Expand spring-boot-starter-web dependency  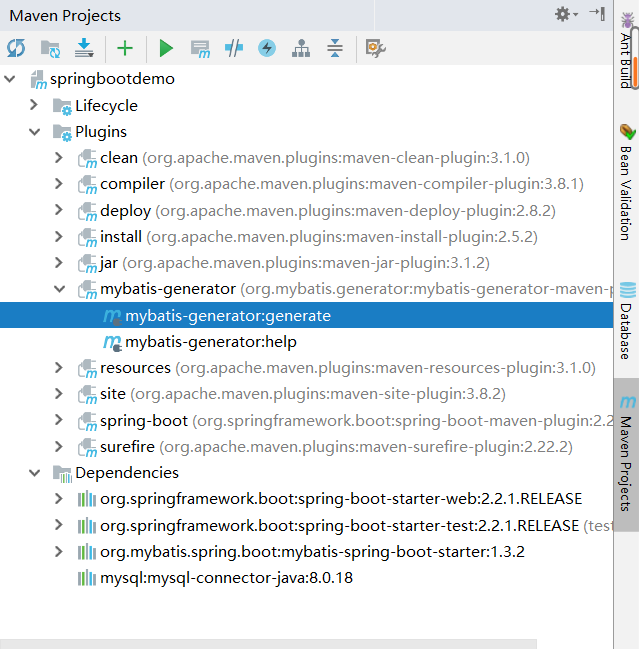tap(59, 499)
